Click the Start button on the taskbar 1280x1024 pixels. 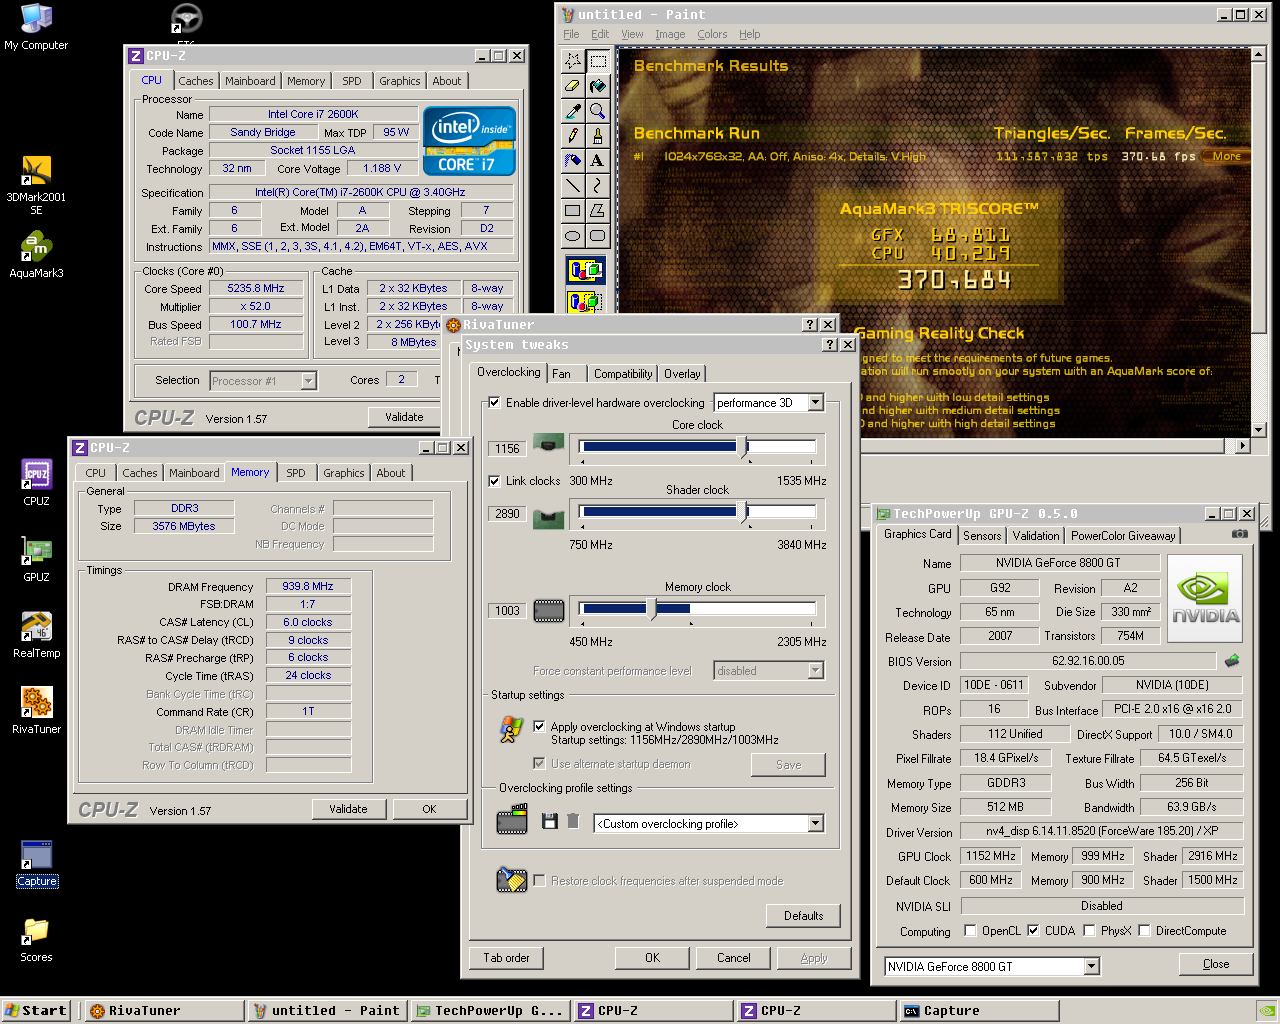tap(36, 1011)
